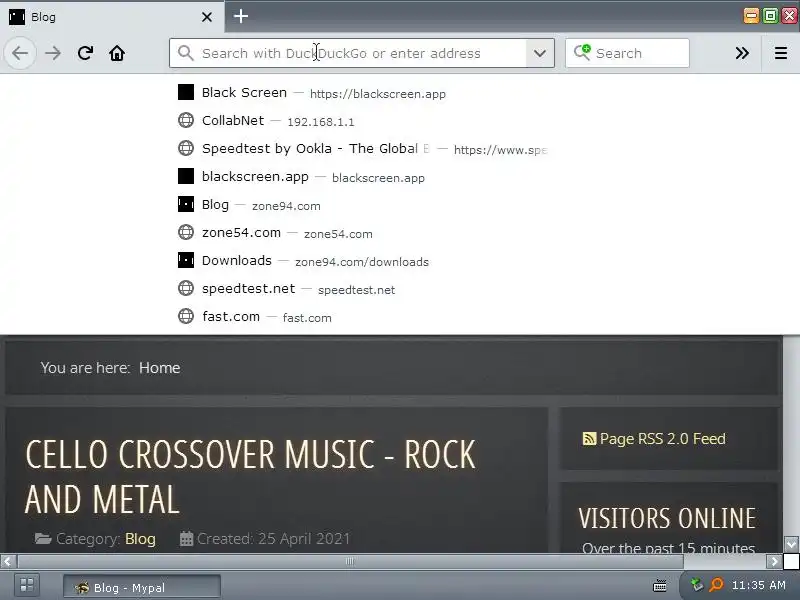Click the Created: 25 April 2021 text

click(x=273, y=539)
